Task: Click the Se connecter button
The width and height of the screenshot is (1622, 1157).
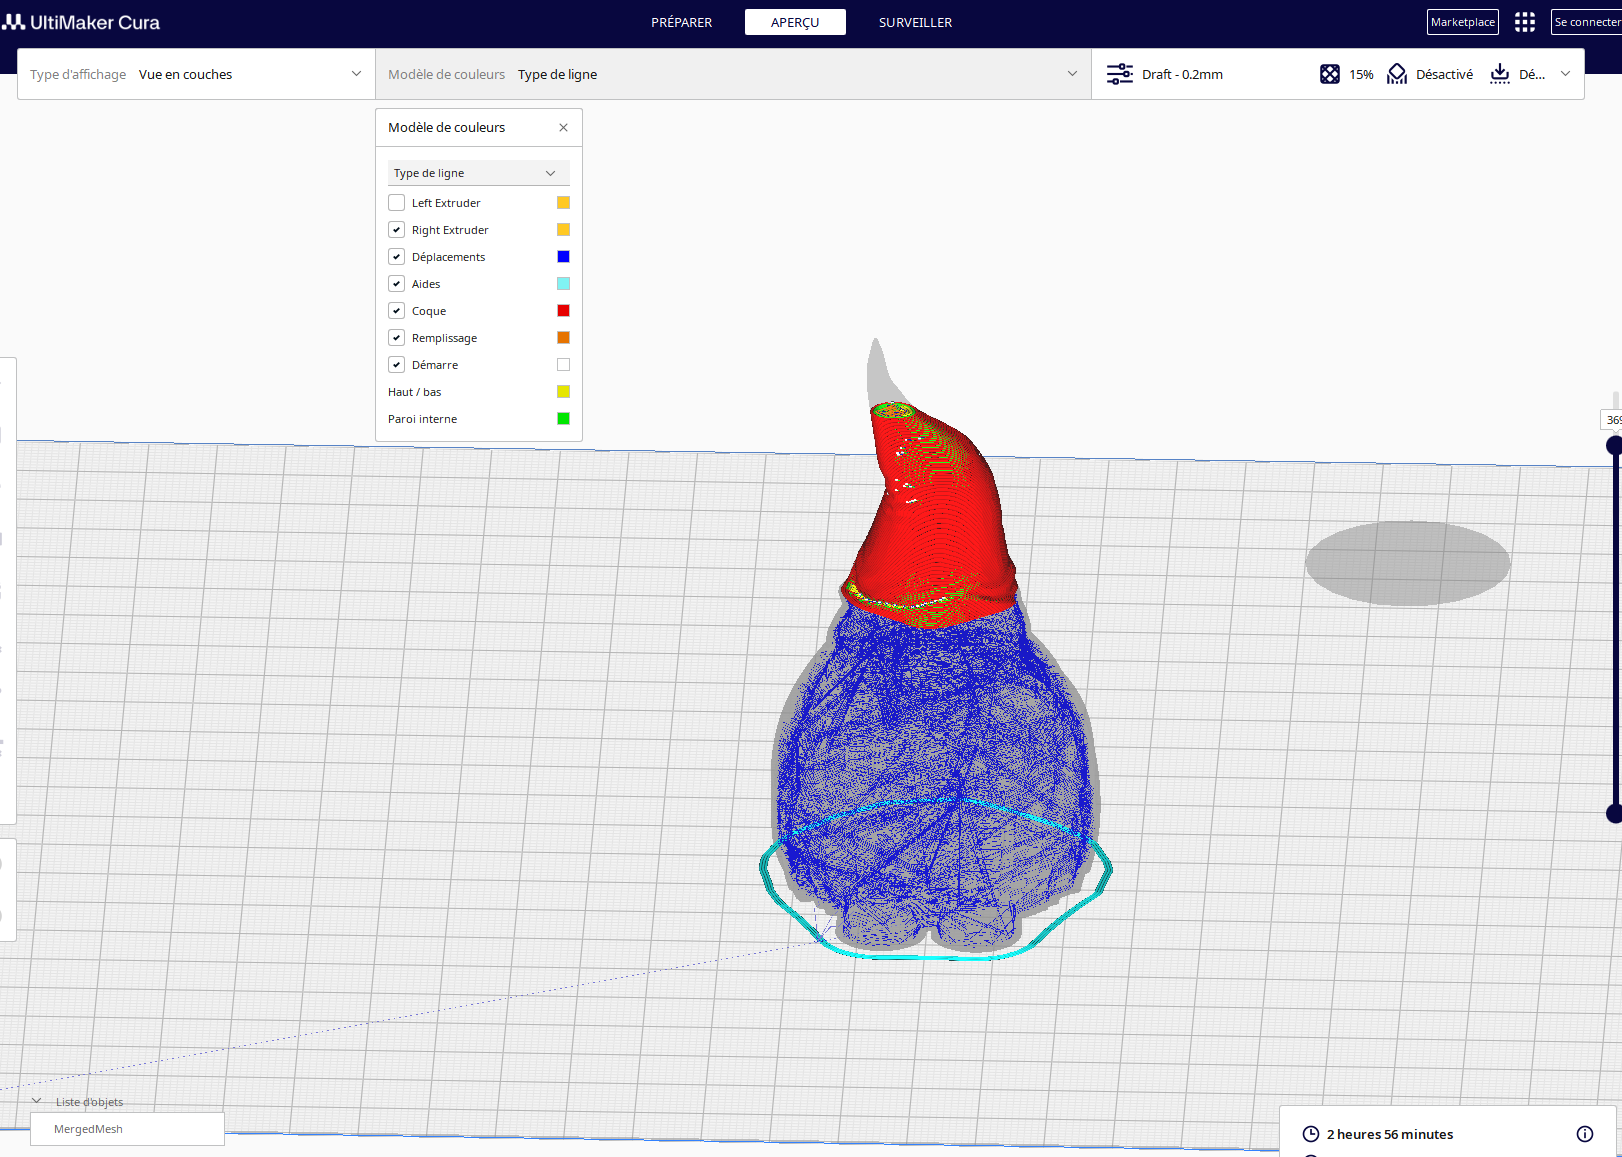Action: click(x=1587, y=22)
